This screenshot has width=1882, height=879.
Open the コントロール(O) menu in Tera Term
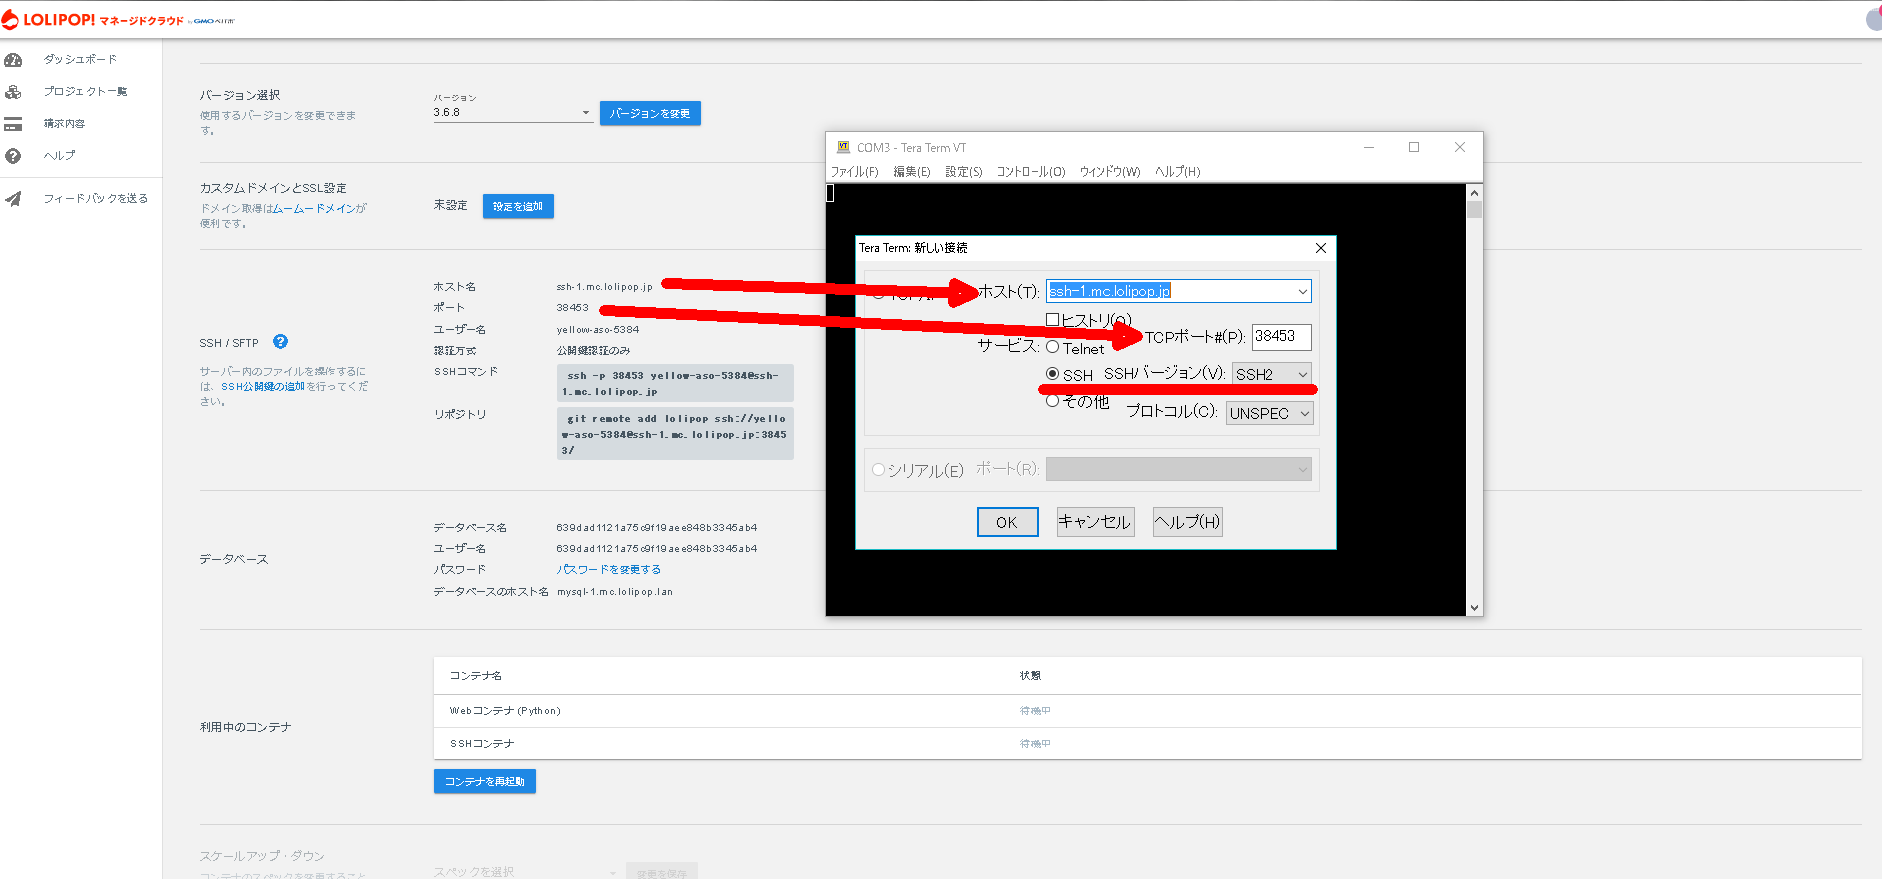1031,172
